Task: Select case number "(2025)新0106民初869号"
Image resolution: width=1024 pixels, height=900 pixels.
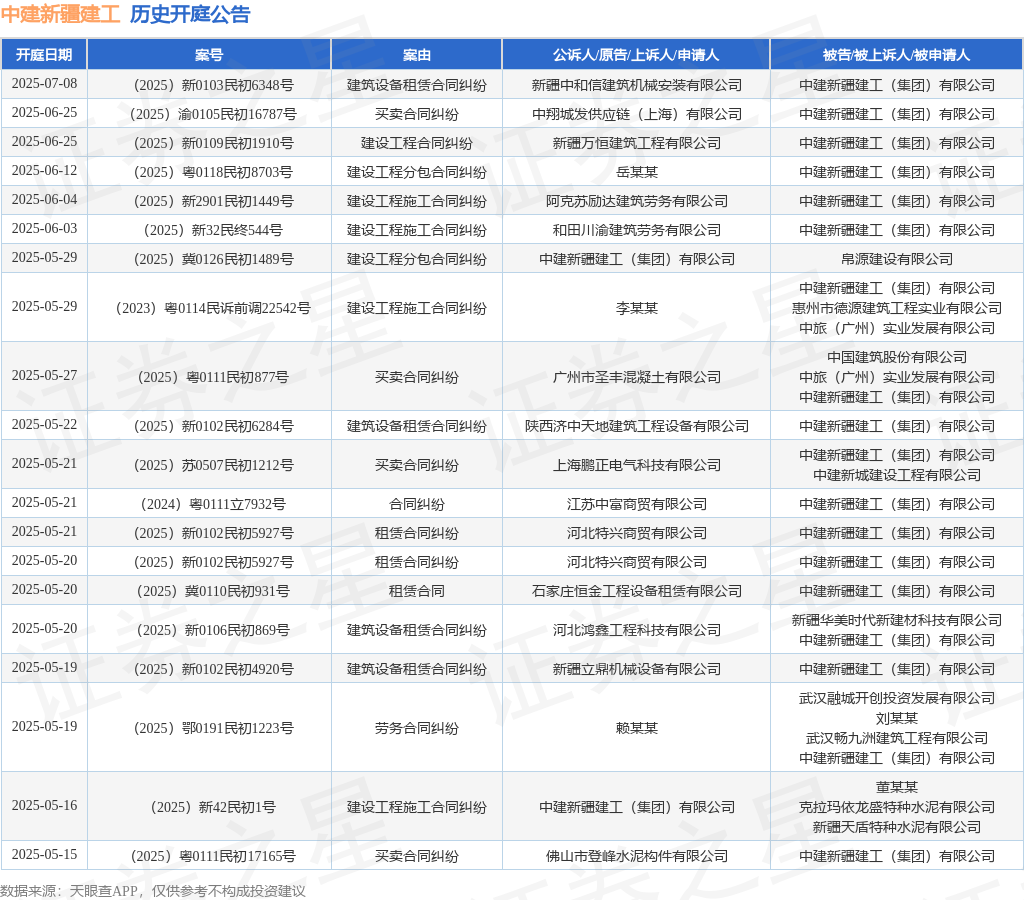Action: tap(209, 630)
